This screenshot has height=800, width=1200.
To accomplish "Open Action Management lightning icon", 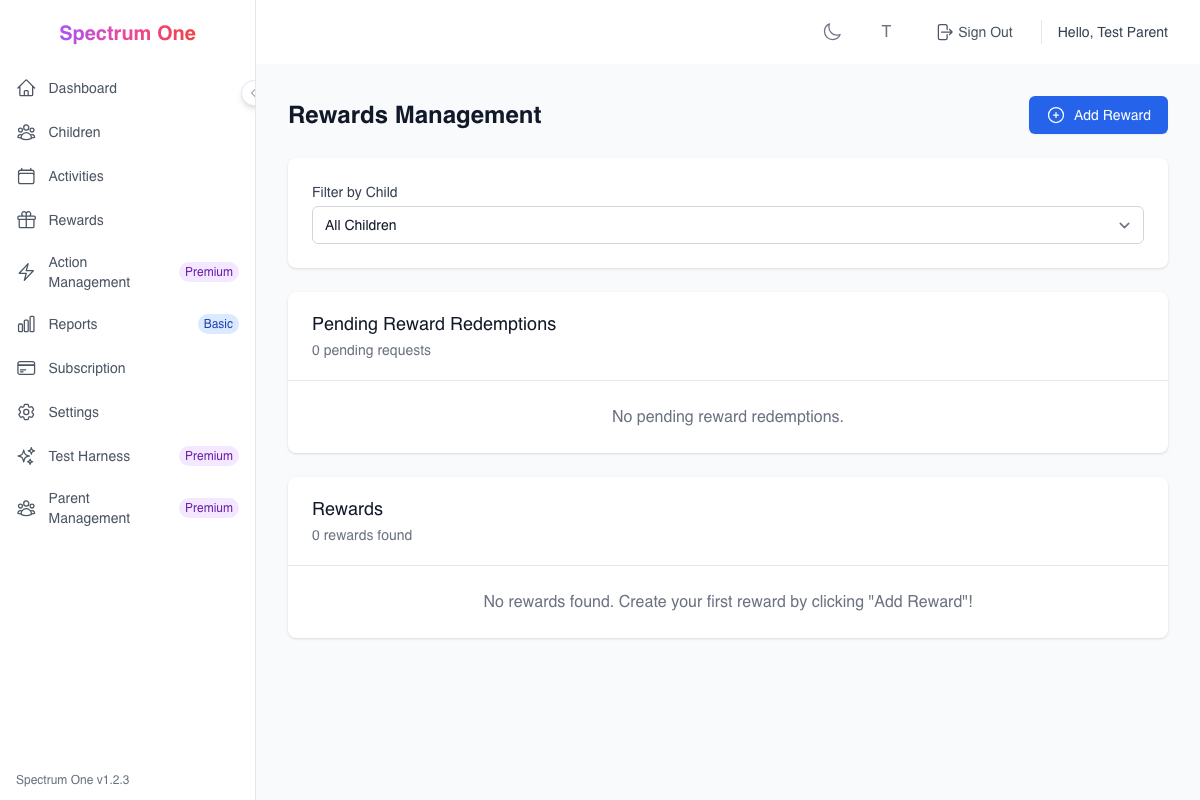I will coord(26,271).
